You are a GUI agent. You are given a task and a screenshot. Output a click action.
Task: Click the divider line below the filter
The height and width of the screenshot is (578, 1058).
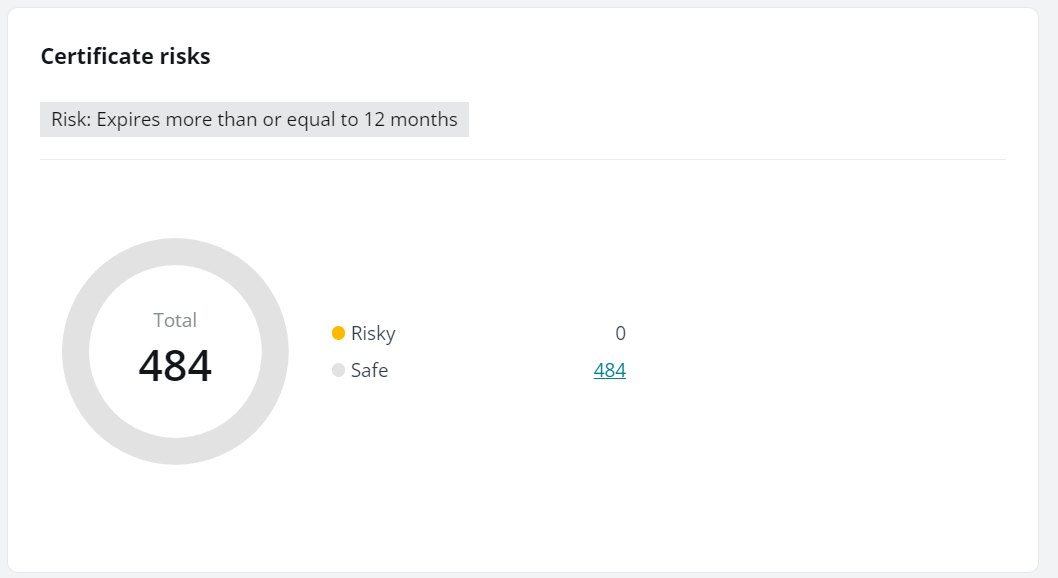(x=522, y=159)
